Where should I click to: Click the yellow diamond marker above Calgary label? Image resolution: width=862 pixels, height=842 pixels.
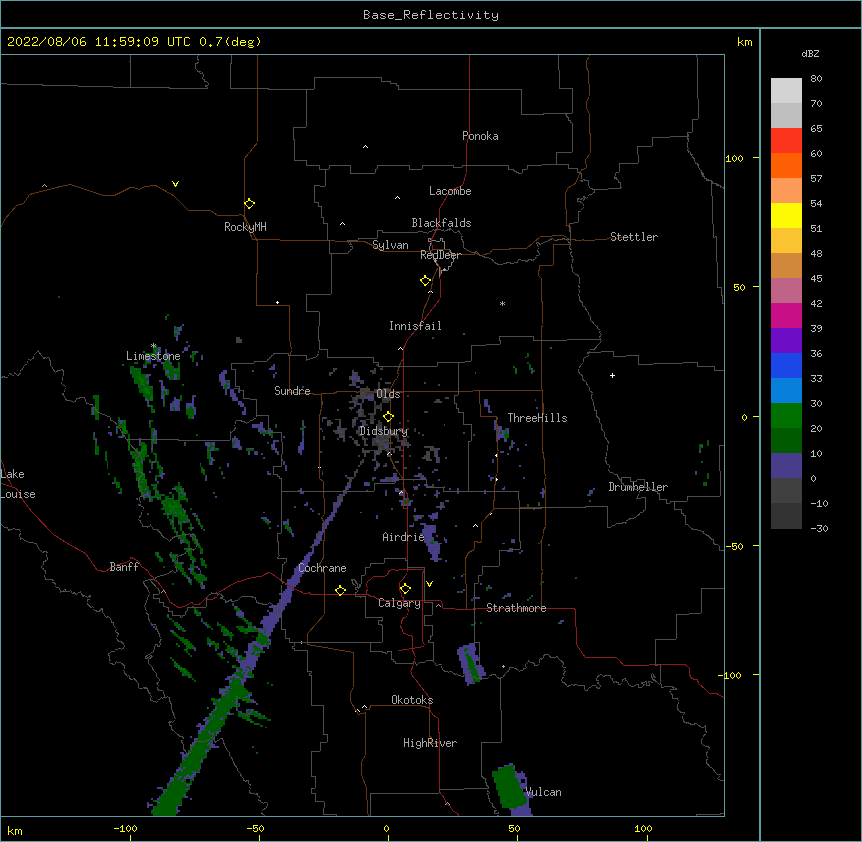pyautogui.click(x=405, y=589)
